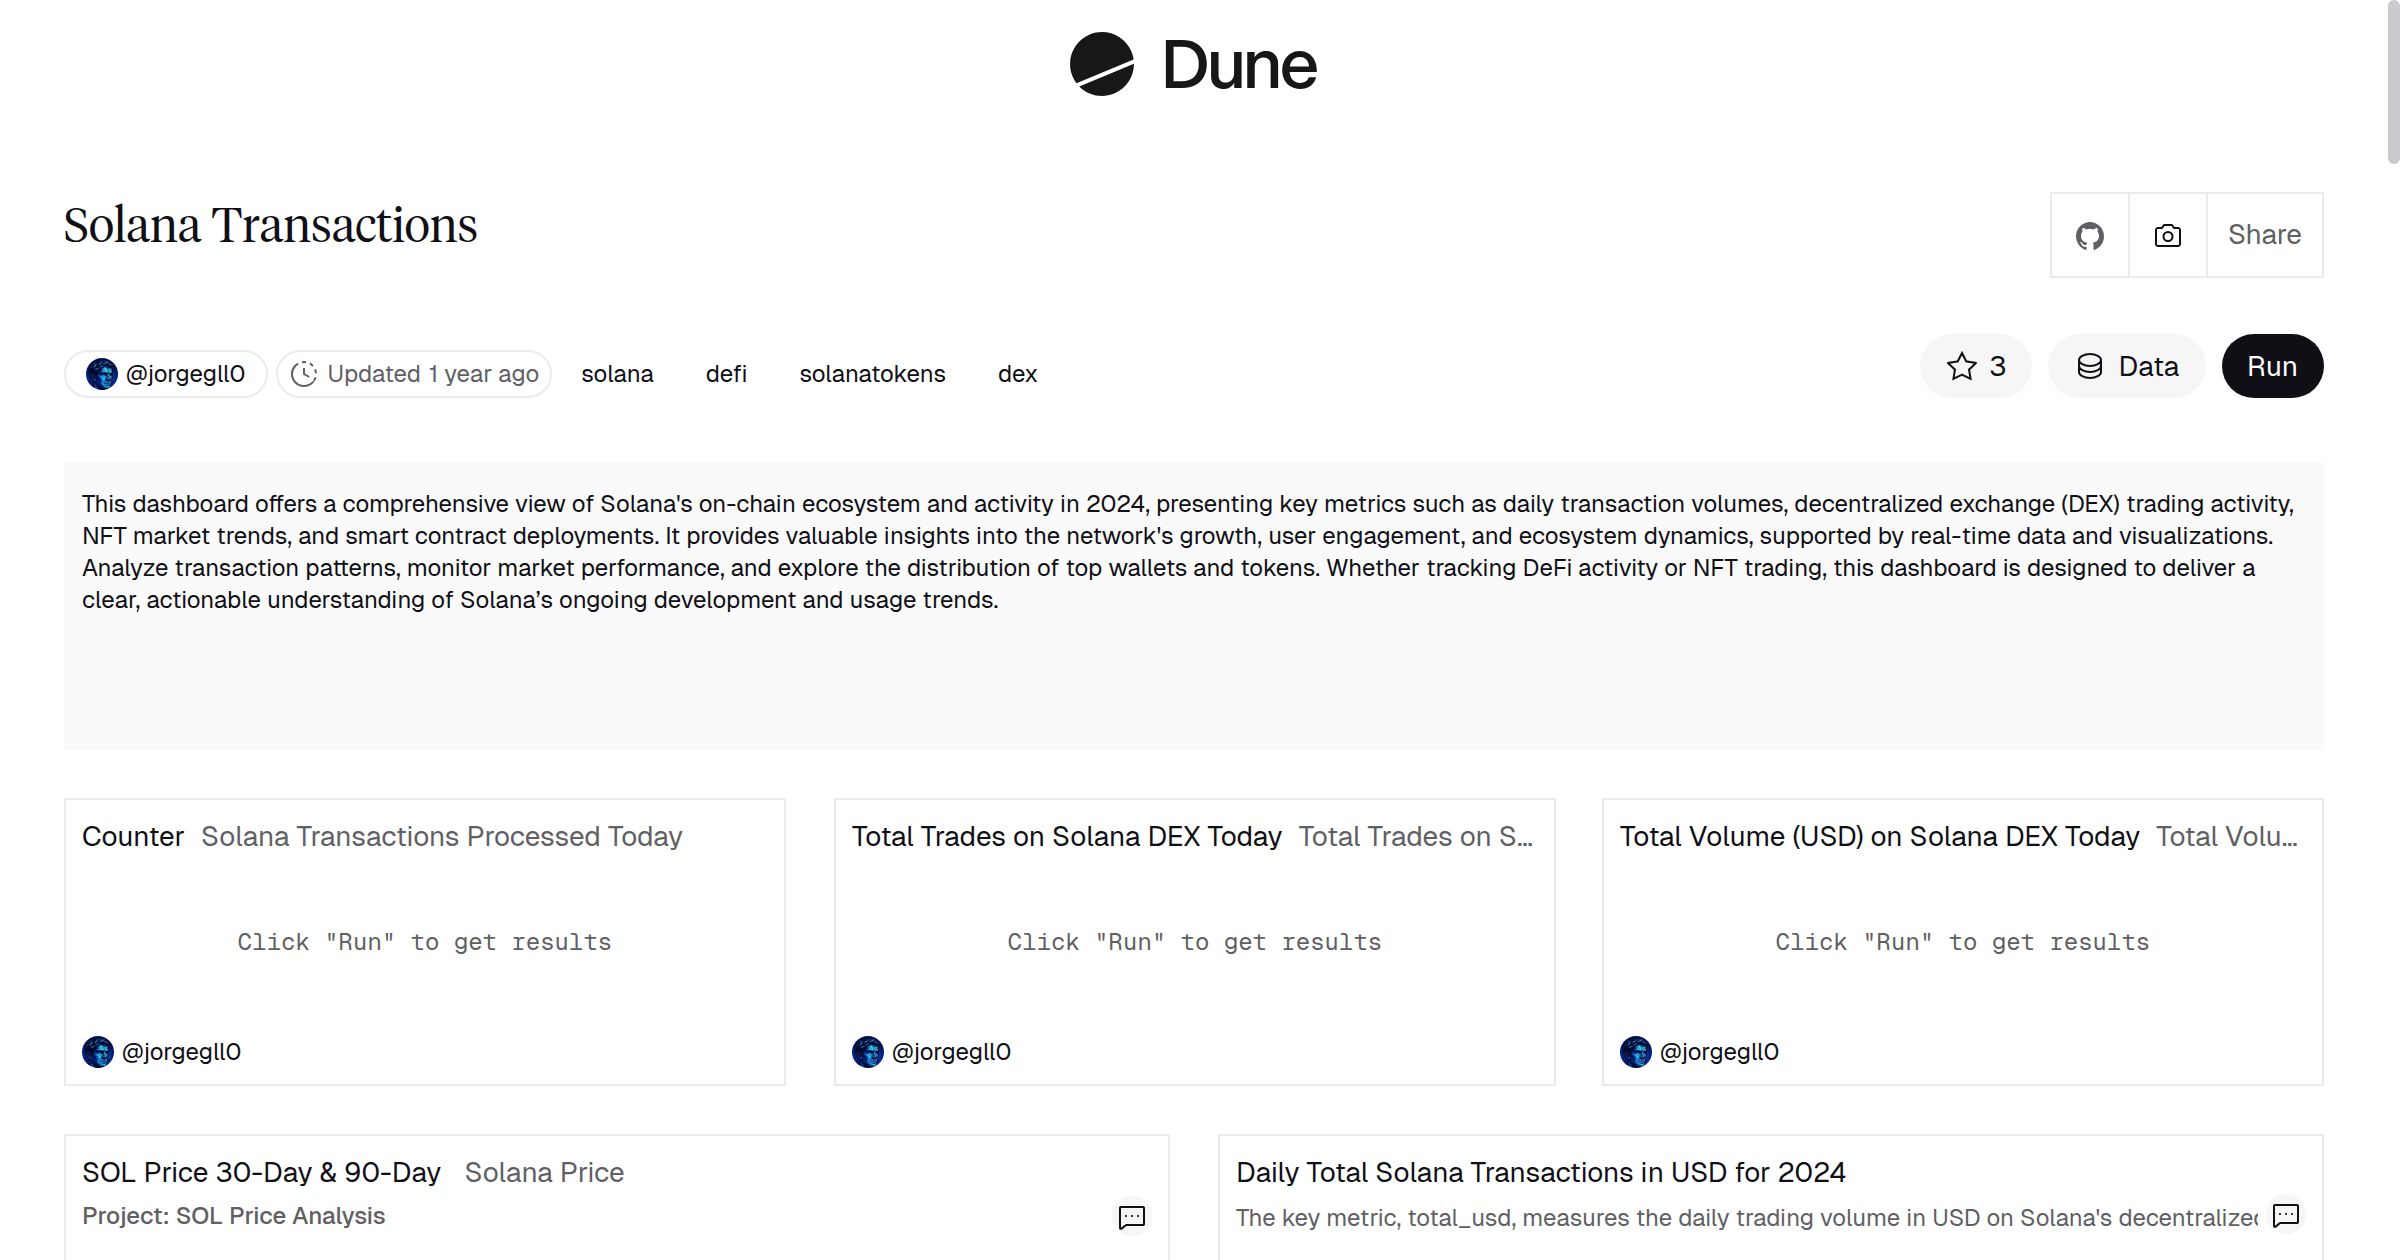Click the clock icon next to Updated timestamp
This screenshot has height=1260, width=2400.
(305, 373)
